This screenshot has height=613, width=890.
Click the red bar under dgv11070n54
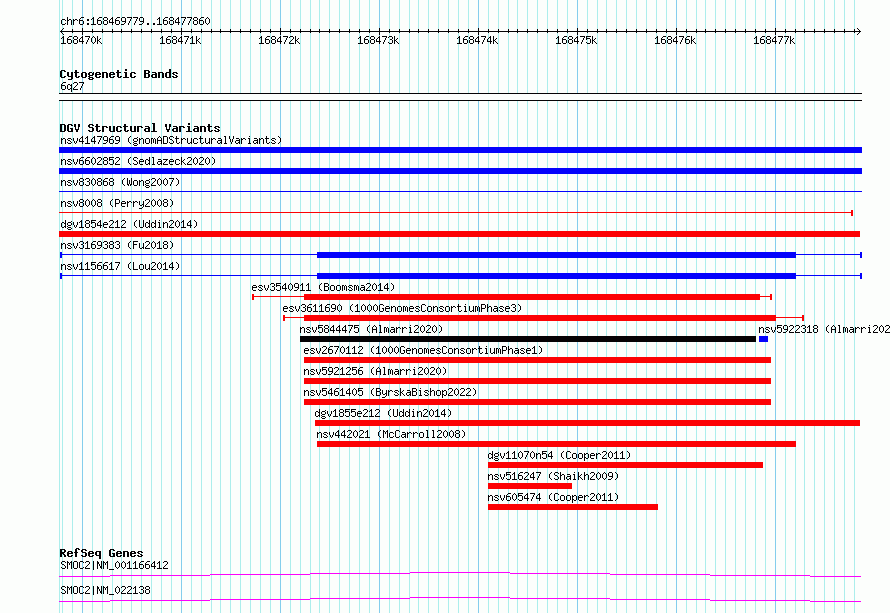625,465
